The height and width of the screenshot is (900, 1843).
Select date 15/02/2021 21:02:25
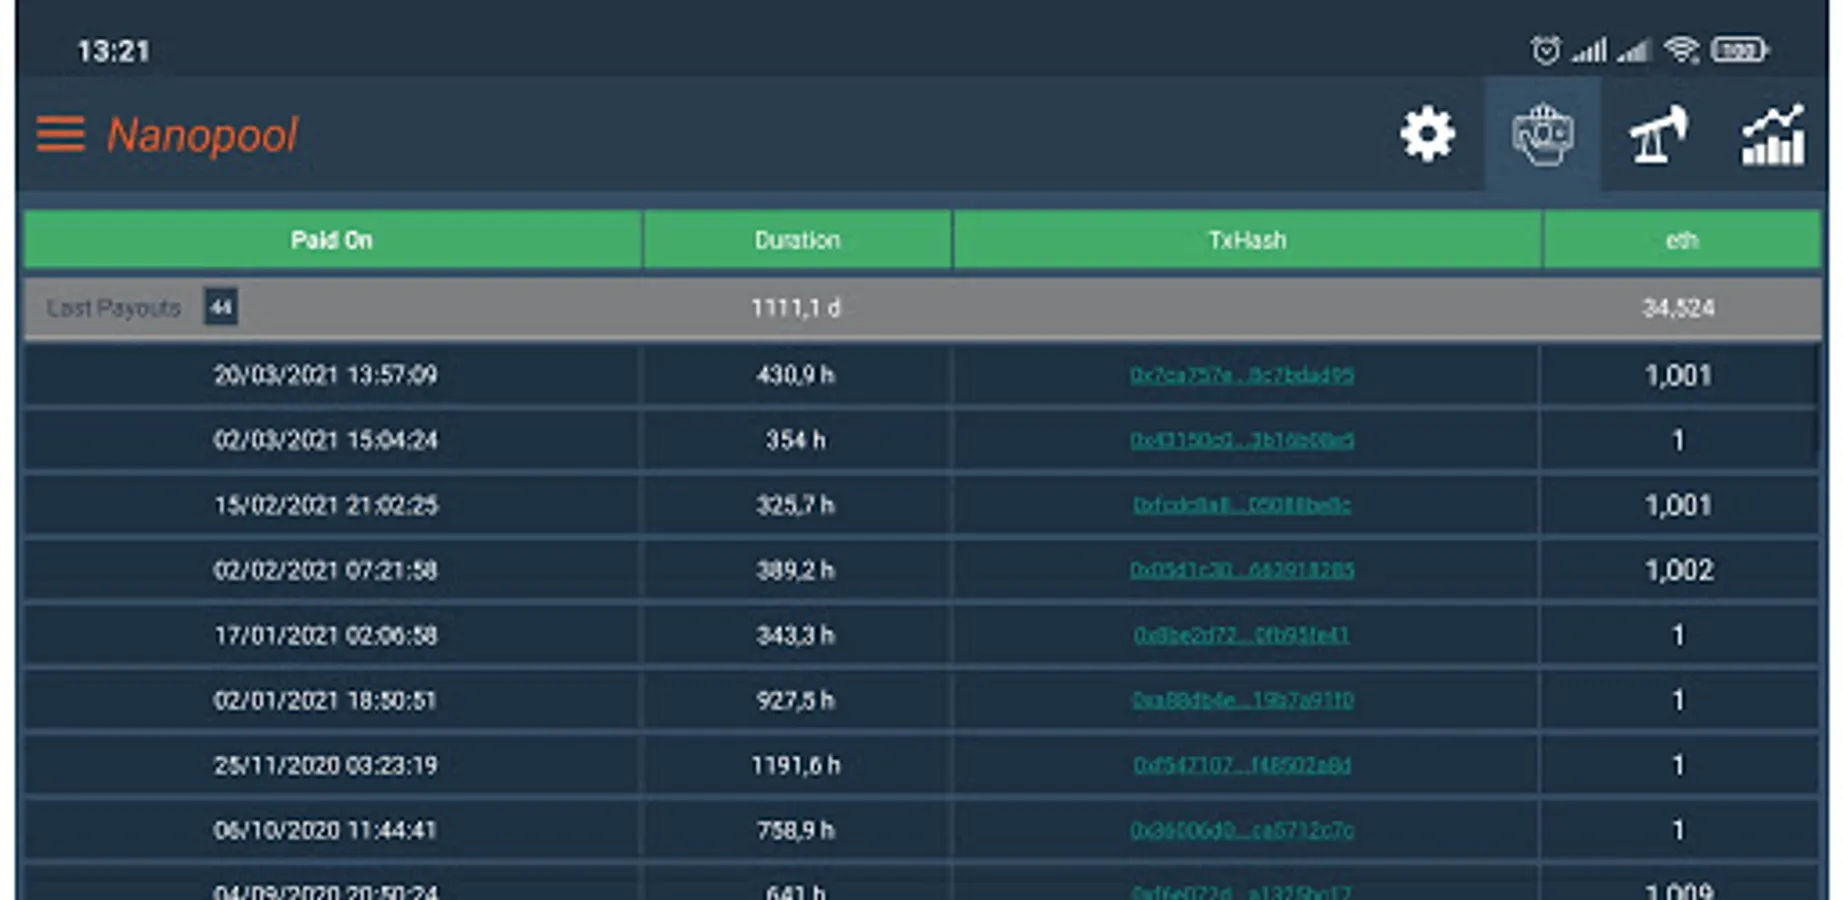(x=326, y=505)
